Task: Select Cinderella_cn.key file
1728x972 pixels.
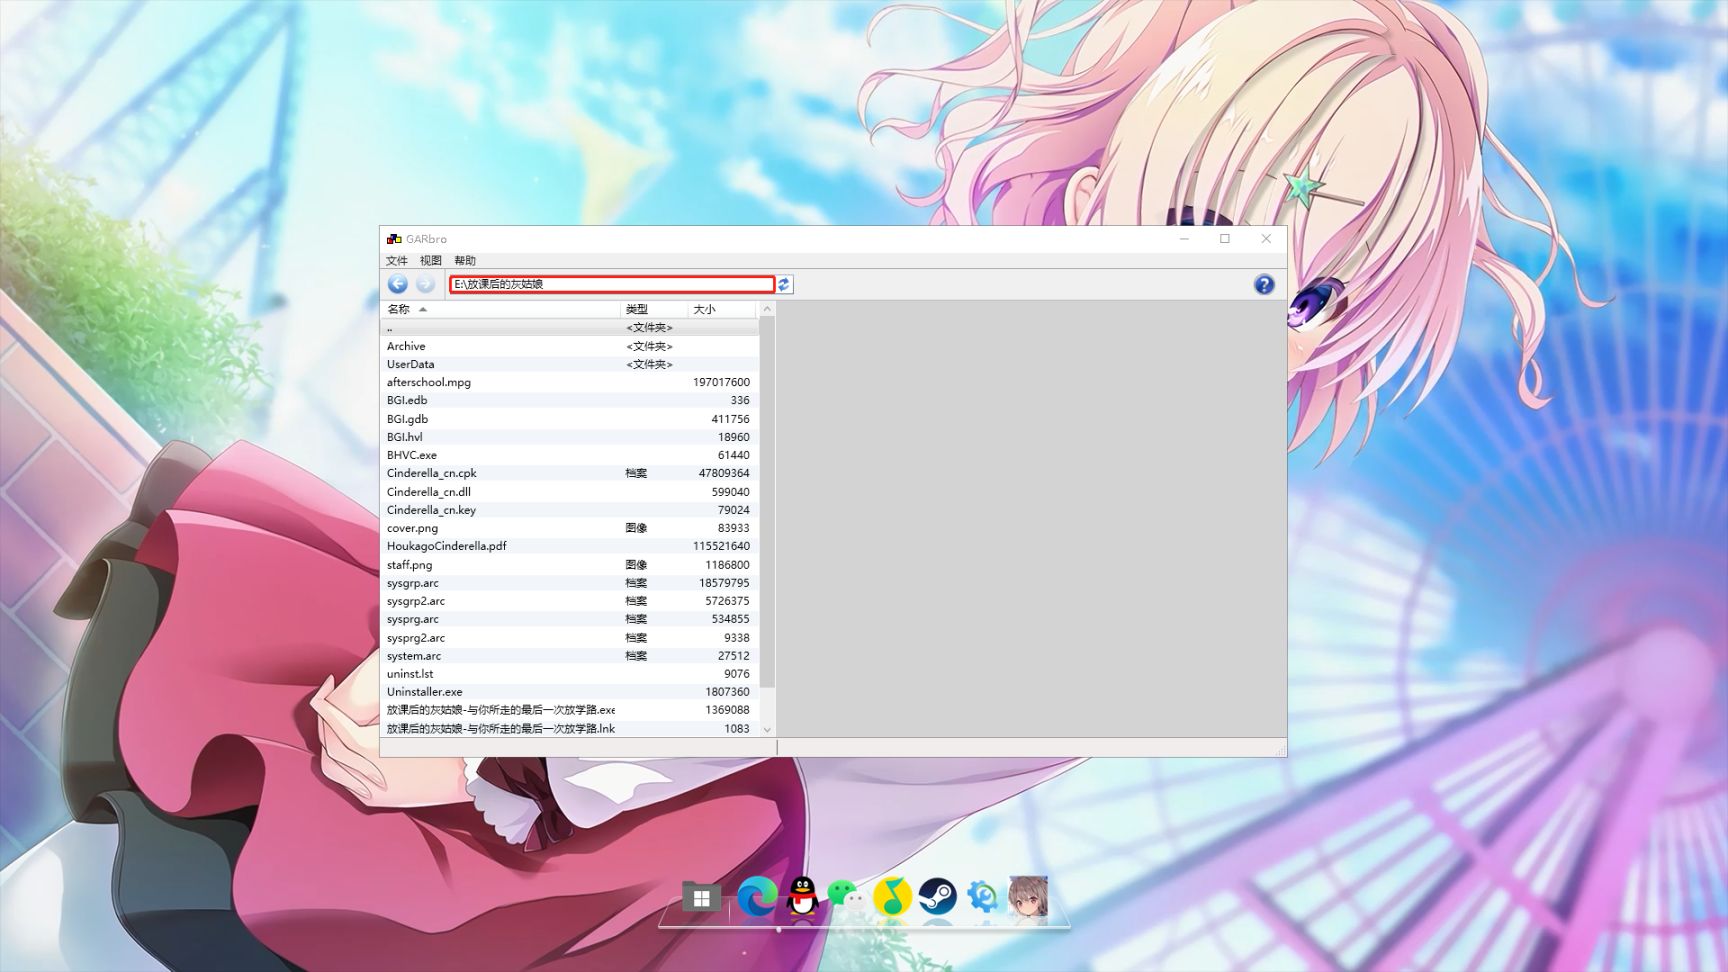Action: pyautogui.click(x=570, y=510)
